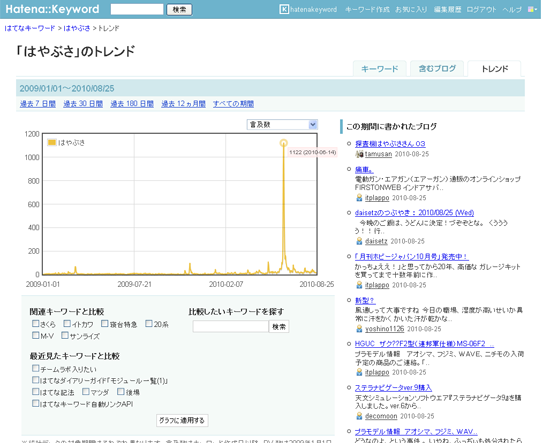Check はてなダイアリーガイド checkbox
Viewport: 541px width, 443px height.
click(x=35, y=380)
